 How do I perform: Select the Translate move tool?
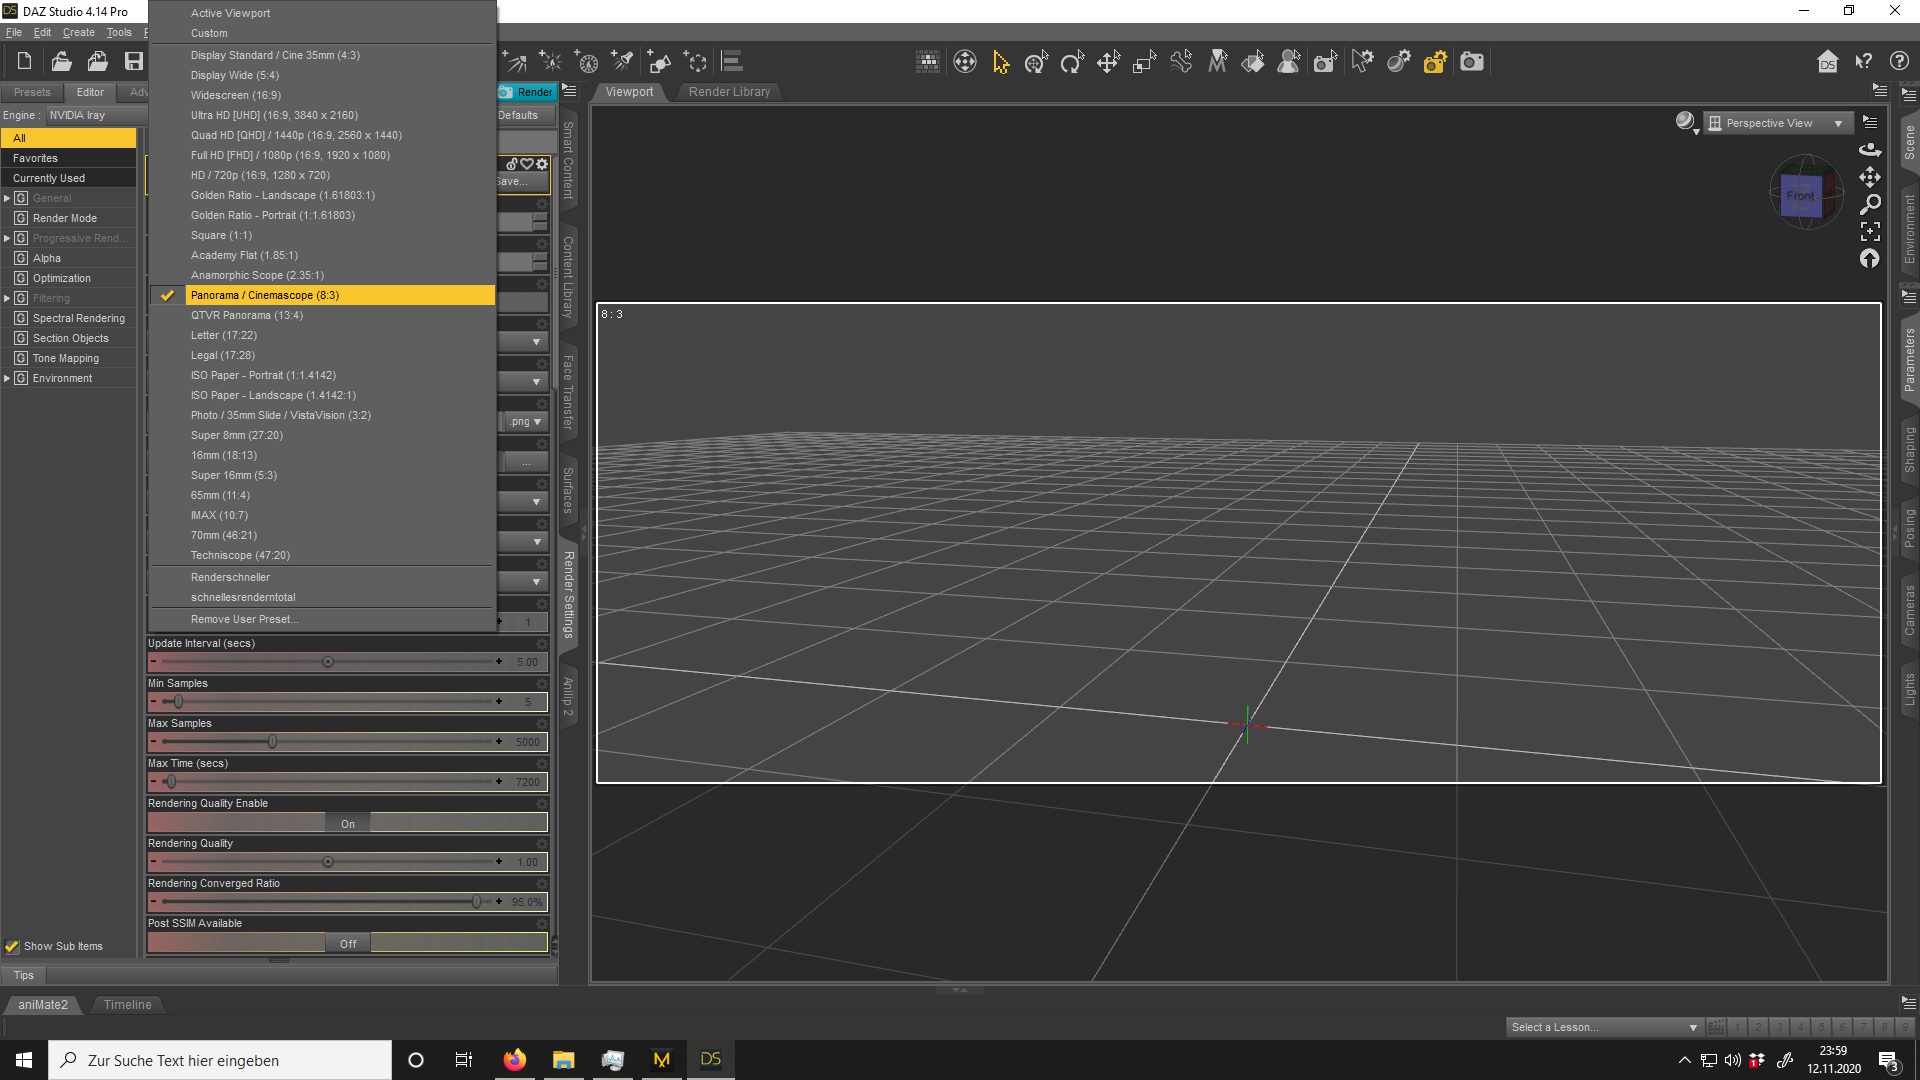pos(1108,62)
